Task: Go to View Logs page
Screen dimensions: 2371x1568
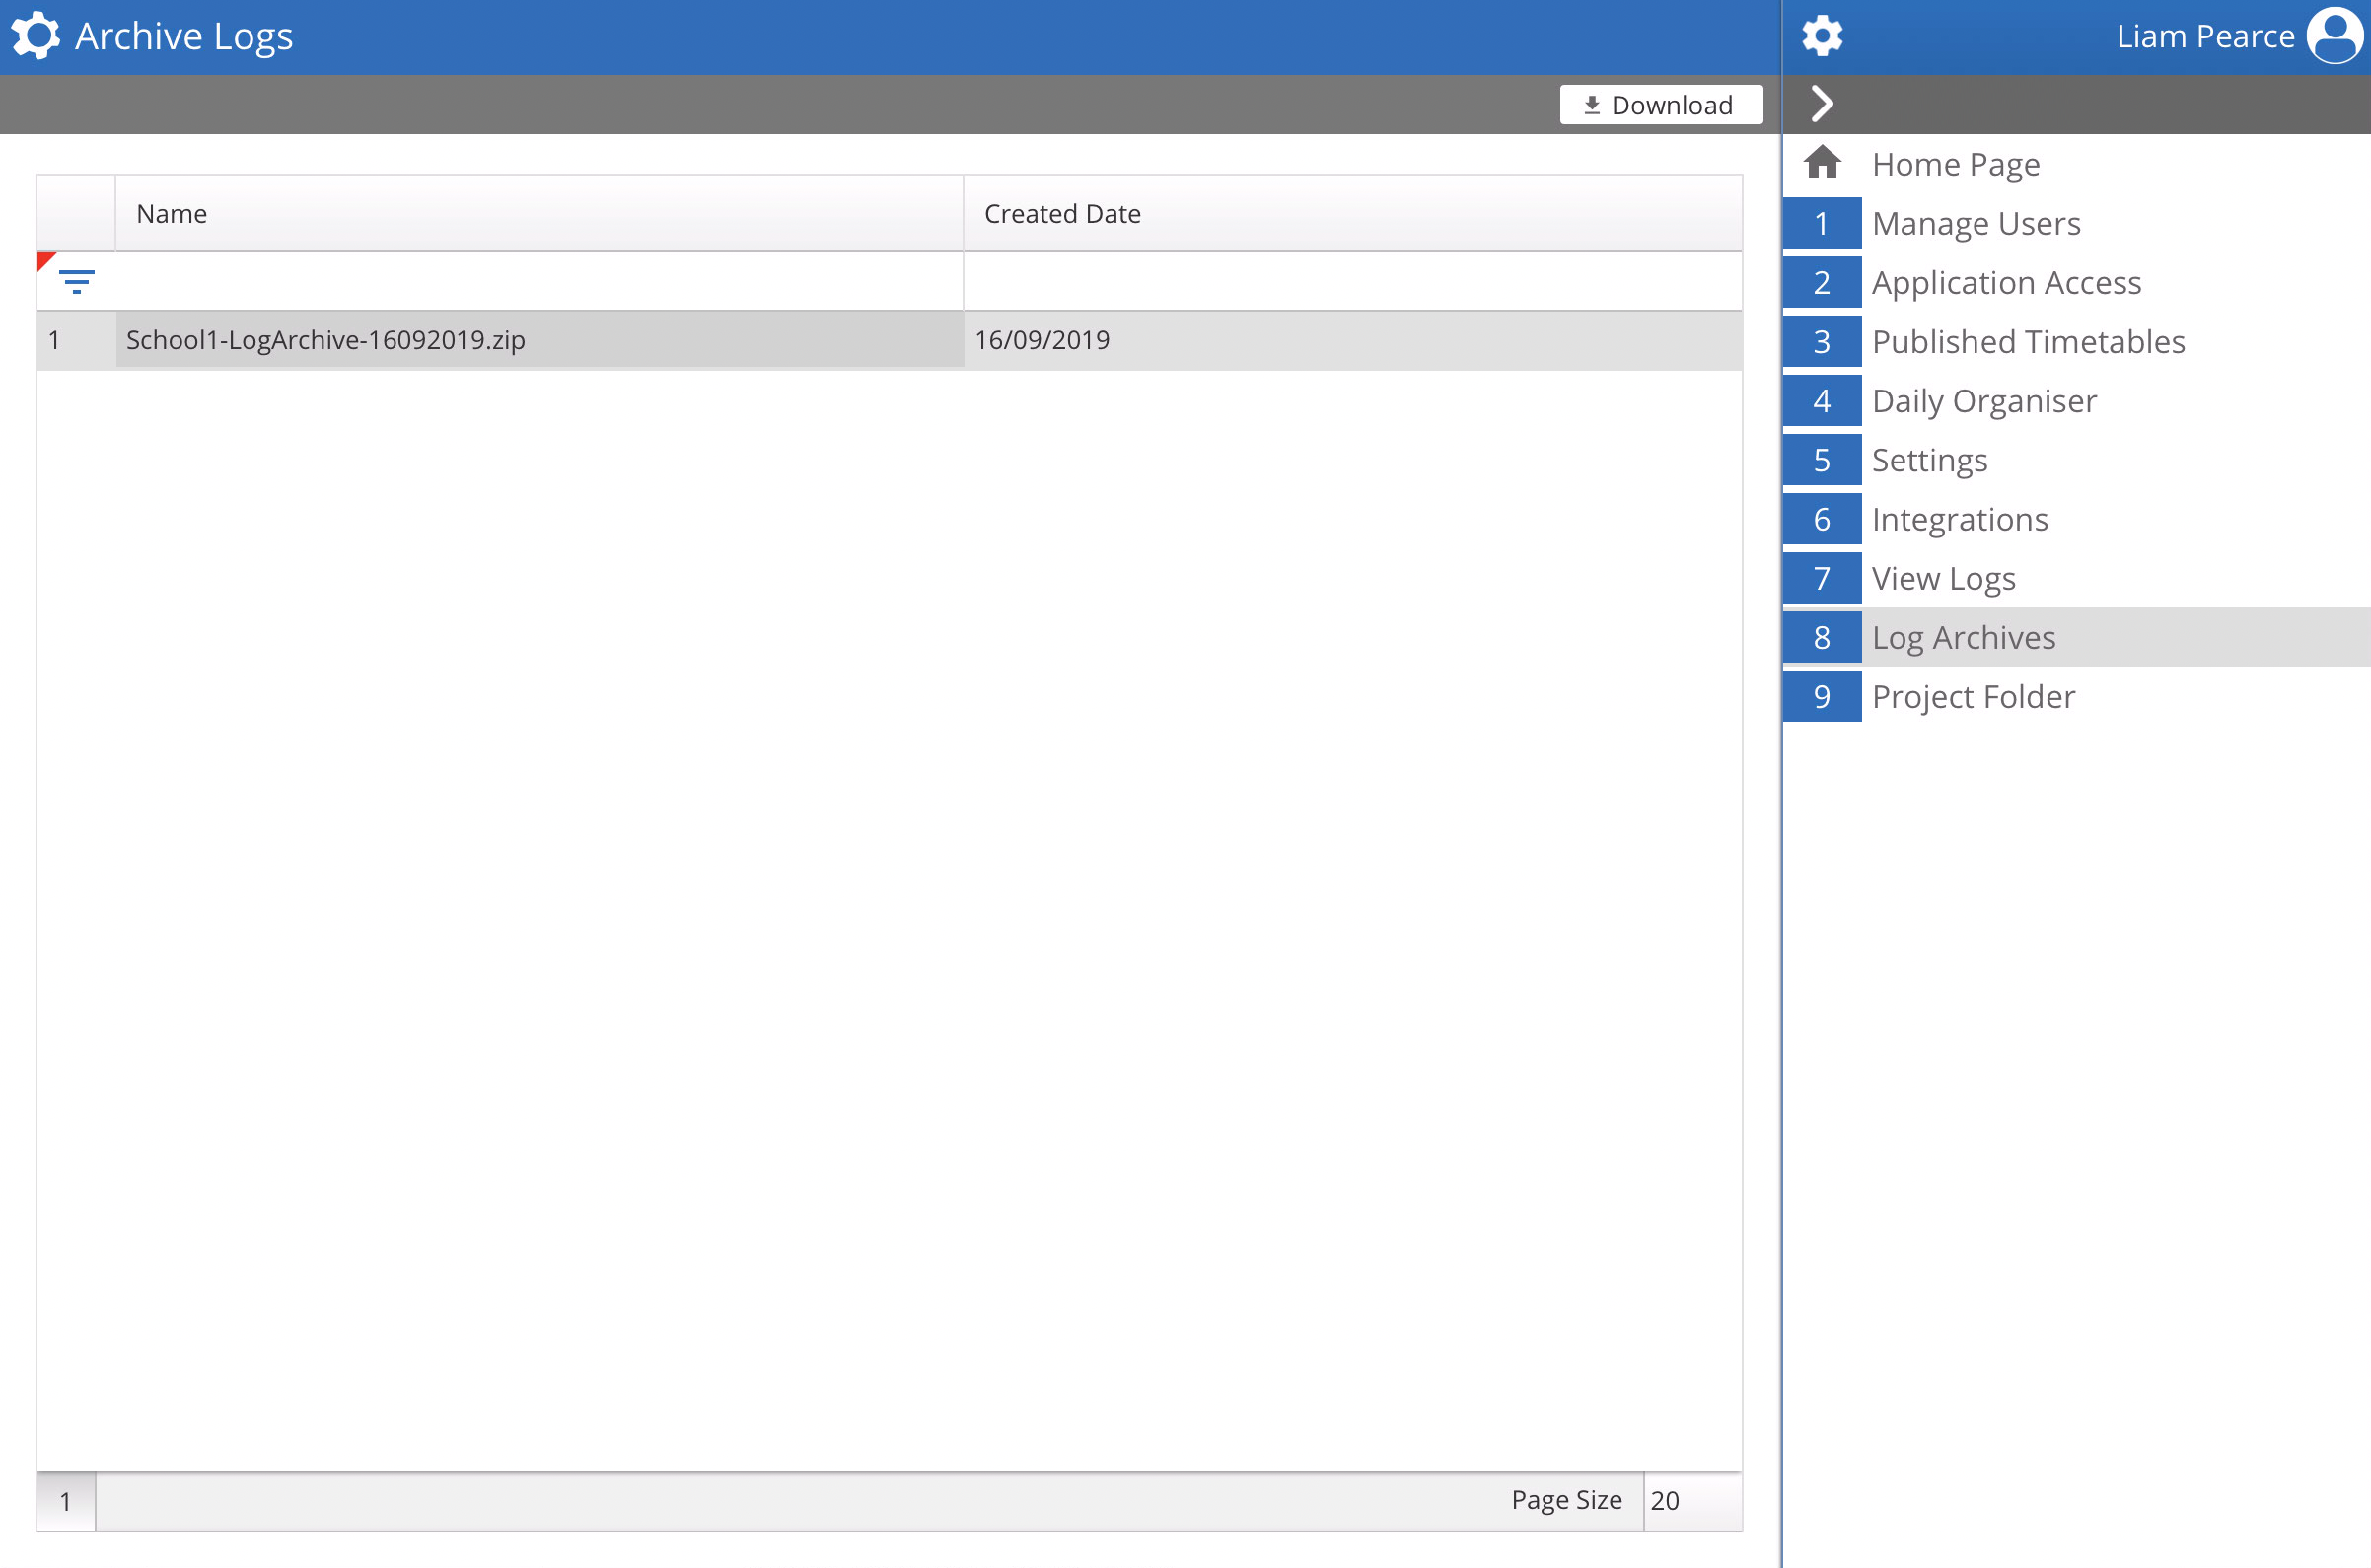Action: [1943, 579]
